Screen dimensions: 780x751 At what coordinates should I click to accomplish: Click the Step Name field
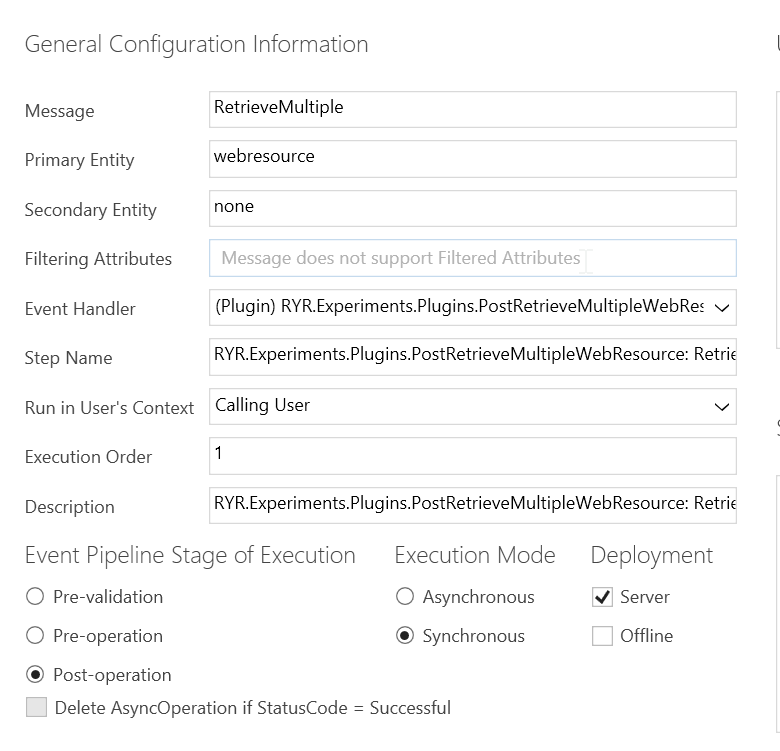coord(472,356)
